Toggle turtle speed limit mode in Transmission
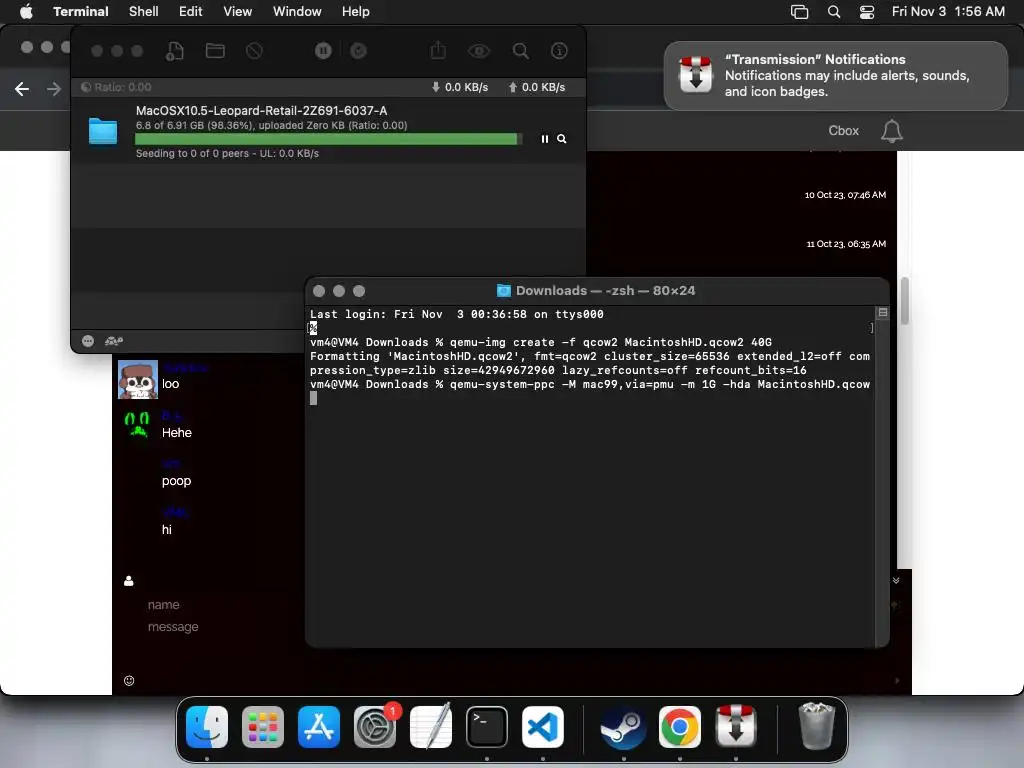This screenshot has height=768, width=1024. tap(114, 341)
